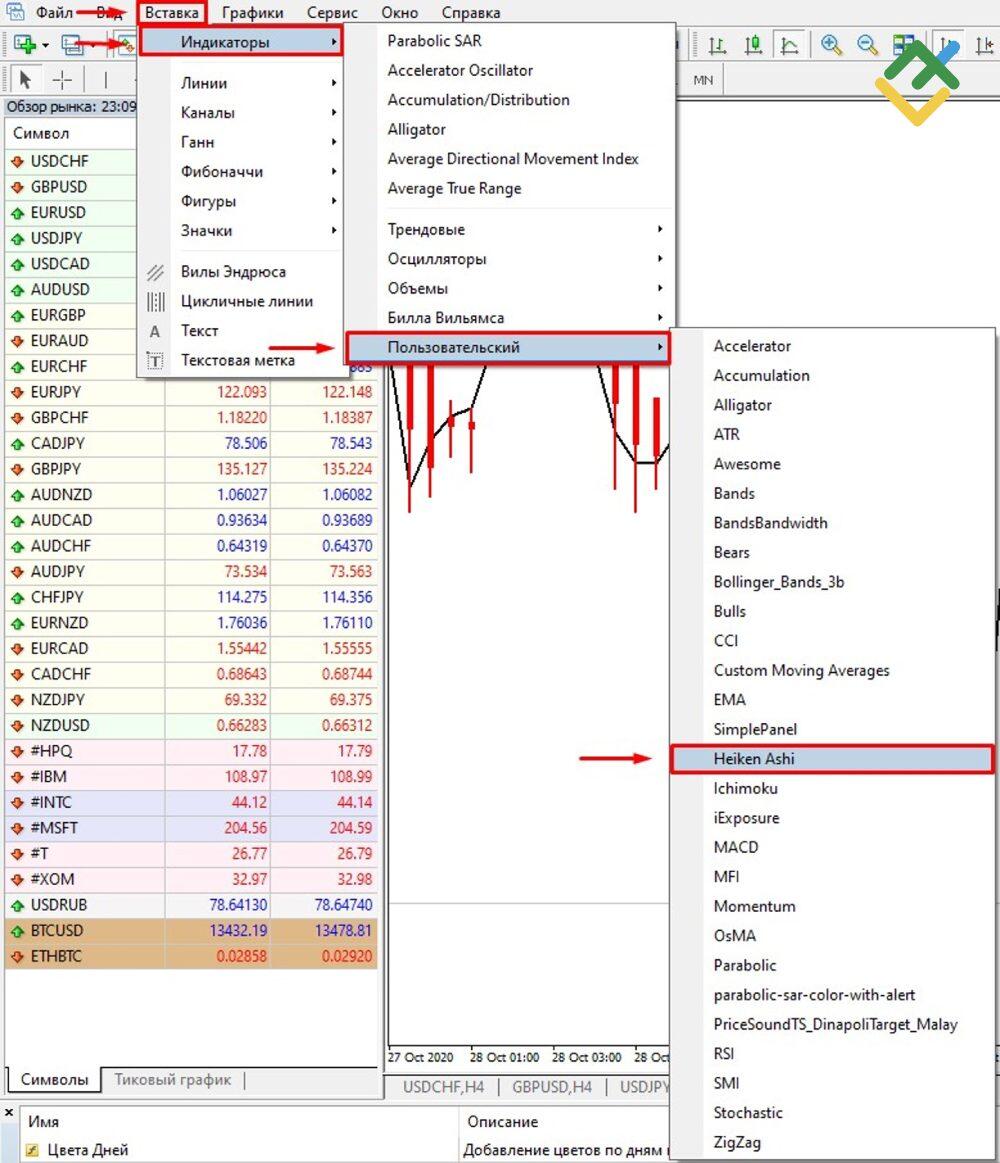The height and width of the screenshot is (1163, 1000).
Task: Open the Вставка menu
Action: point(171,13)
